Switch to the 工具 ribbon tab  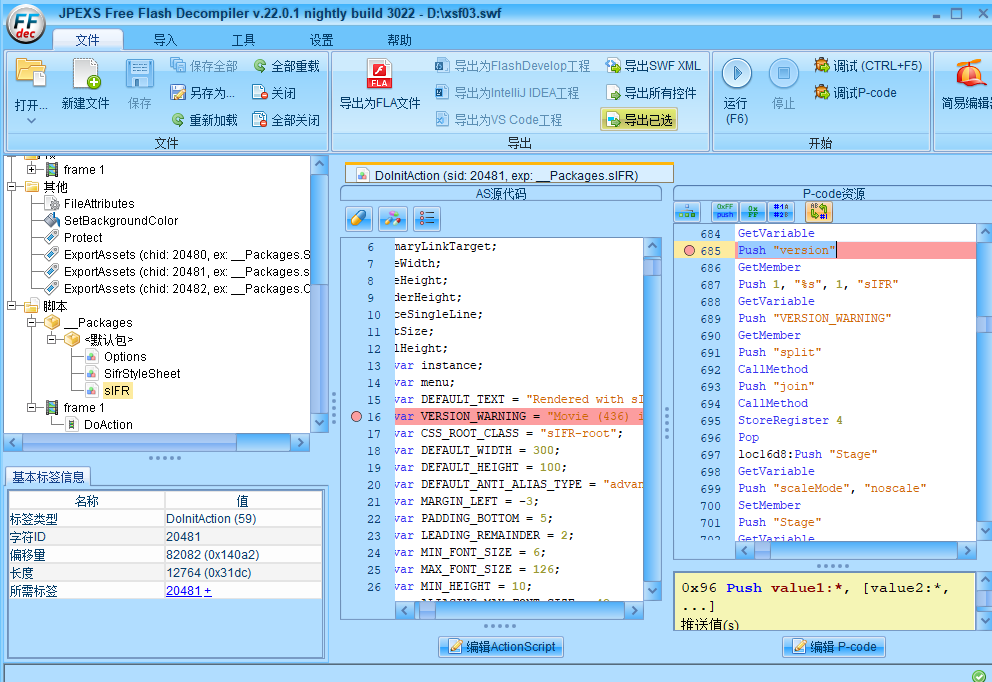243,40
